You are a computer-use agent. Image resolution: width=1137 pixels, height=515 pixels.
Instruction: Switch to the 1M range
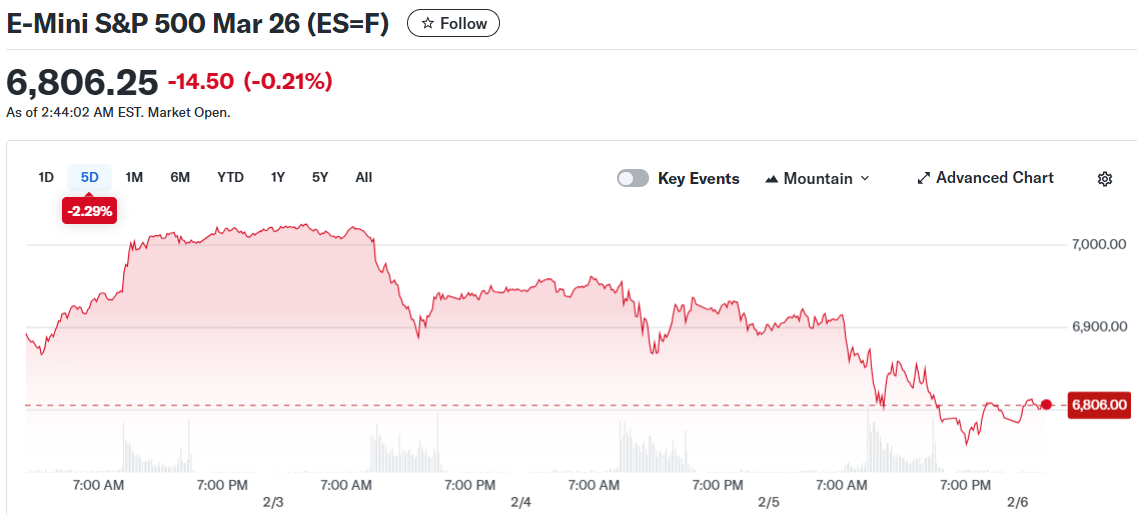pyautogui.click(x=134, y=177)
